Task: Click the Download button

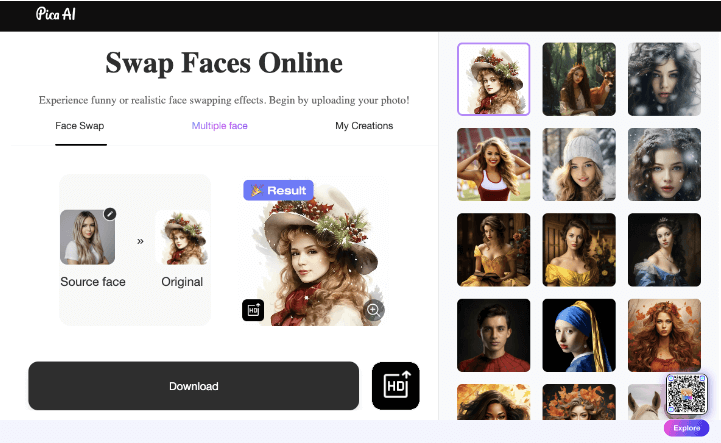Action: point(193,386)
